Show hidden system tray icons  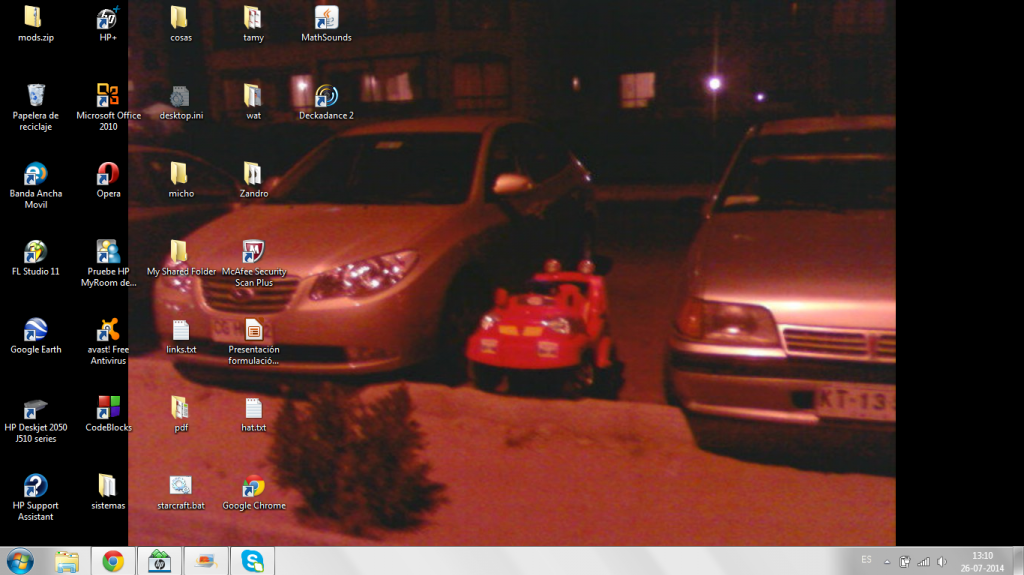887,561
